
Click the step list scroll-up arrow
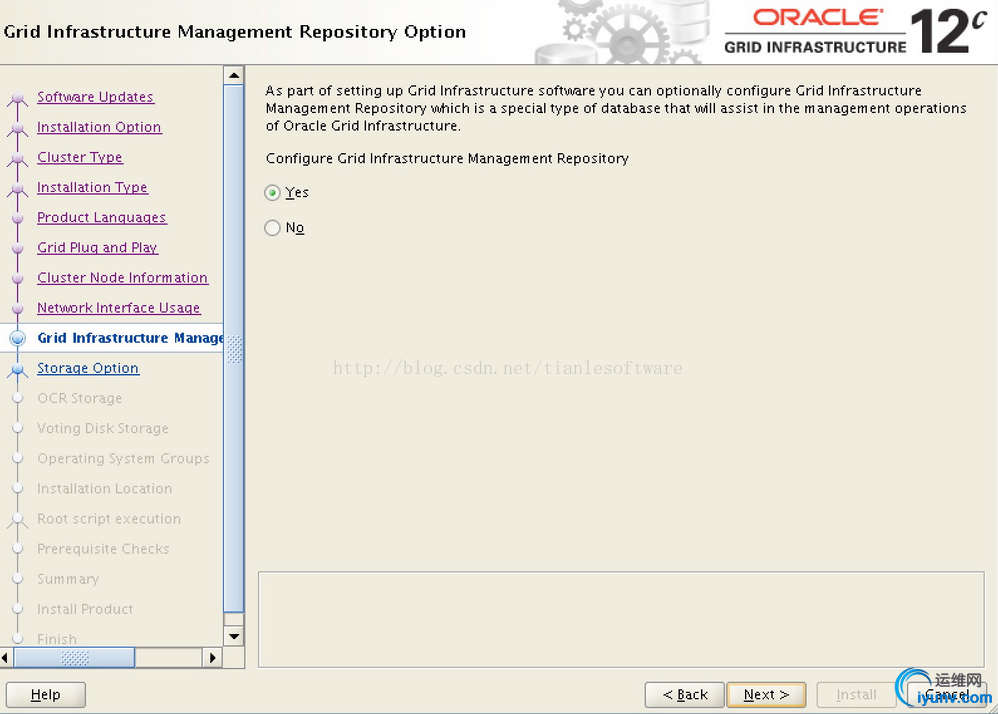point(234,76)
